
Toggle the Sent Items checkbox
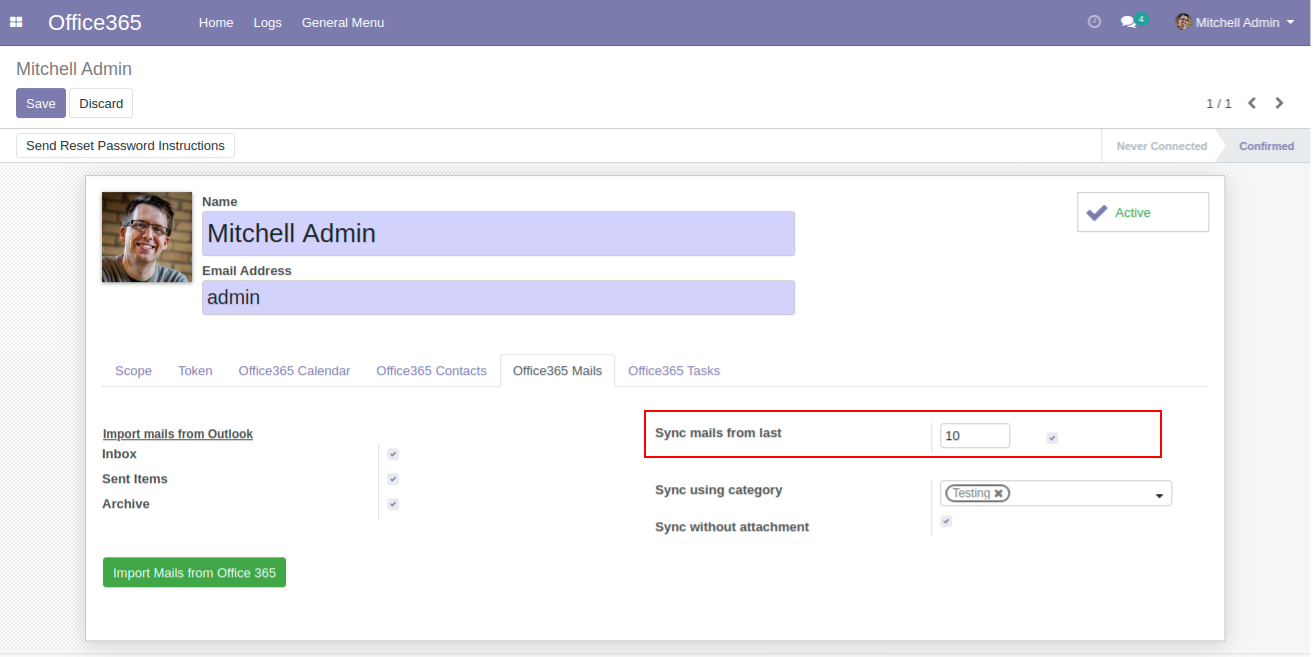point(393,479)
